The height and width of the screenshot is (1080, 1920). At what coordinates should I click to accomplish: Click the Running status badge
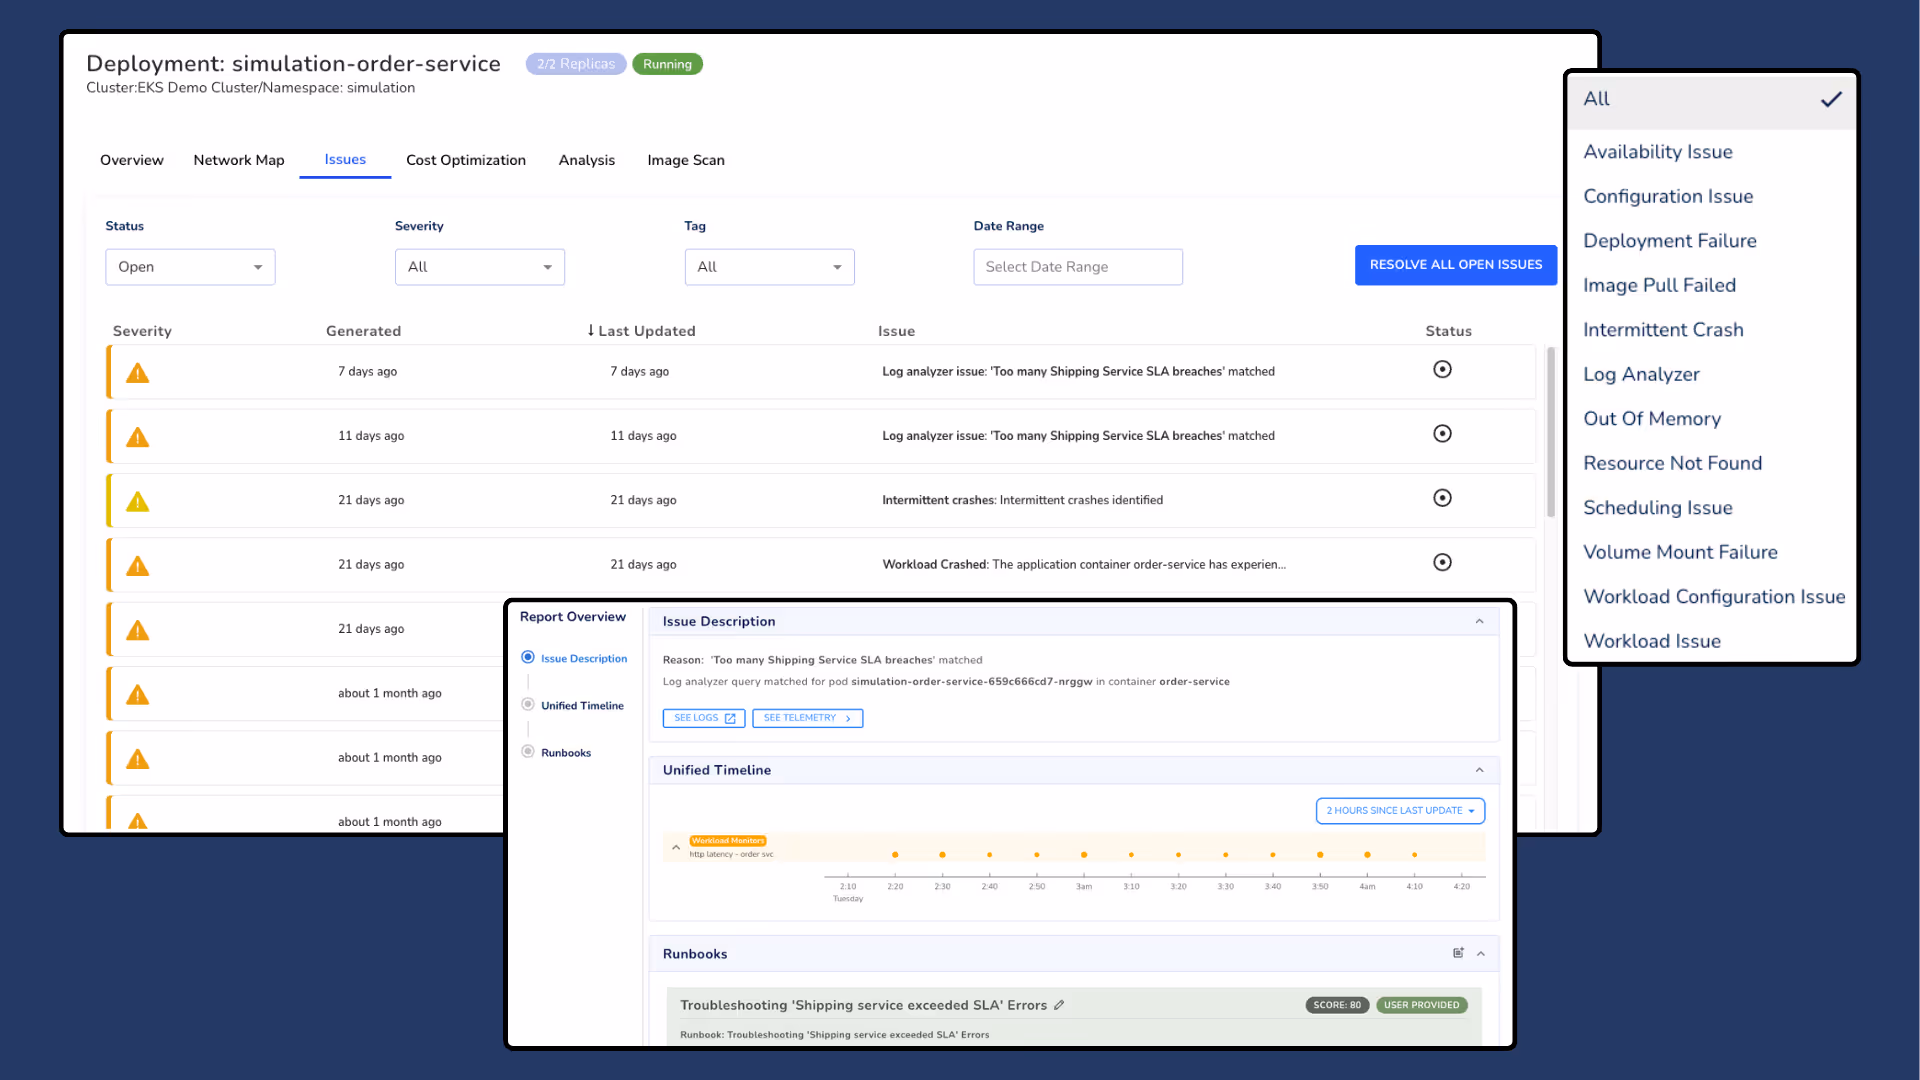(x=667, y=64)
